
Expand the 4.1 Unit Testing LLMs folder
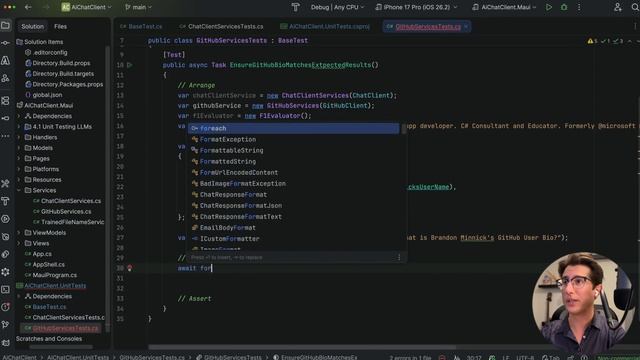point(19,127)
